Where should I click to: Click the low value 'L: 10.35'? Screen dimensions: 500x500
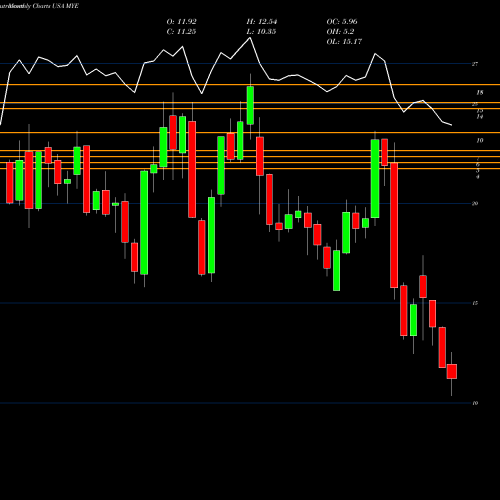tap(261, 32)
